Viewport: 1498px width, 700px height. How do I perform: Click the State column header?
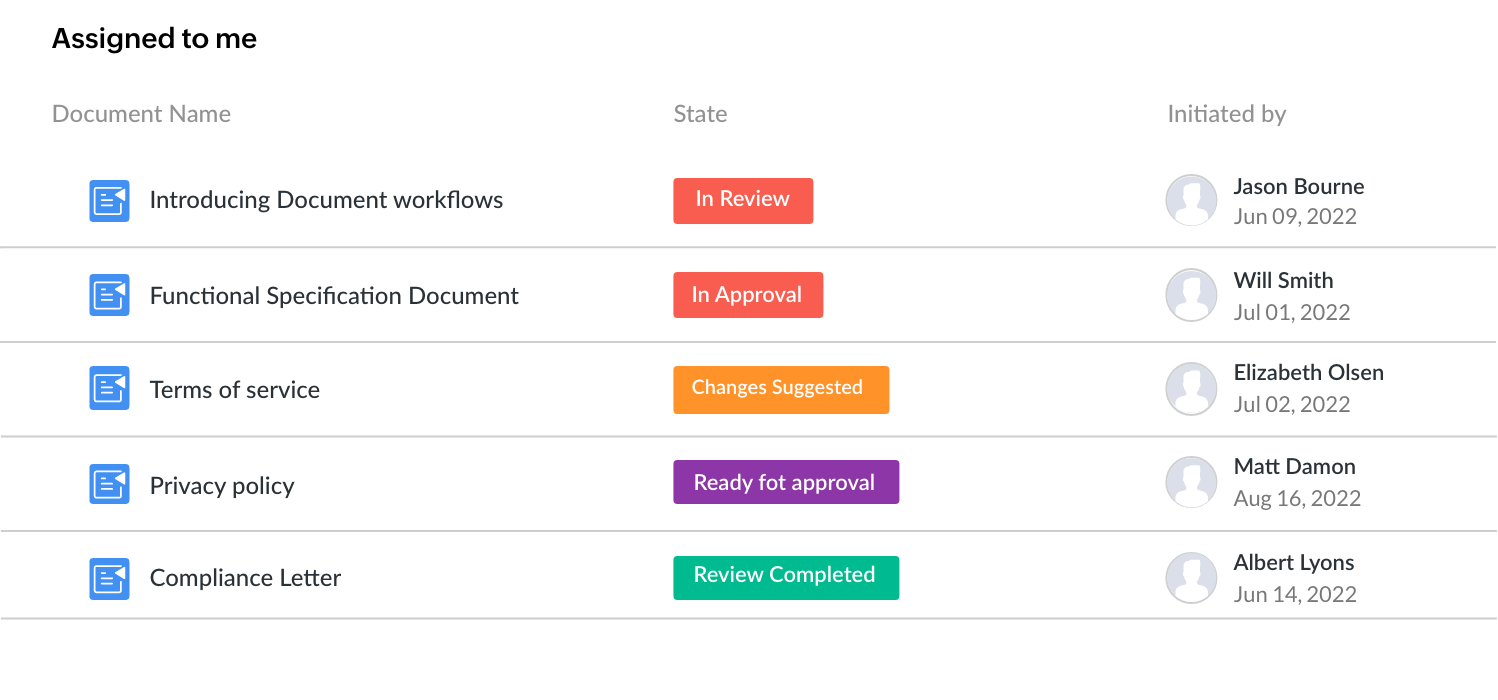(x=700, y=113)
